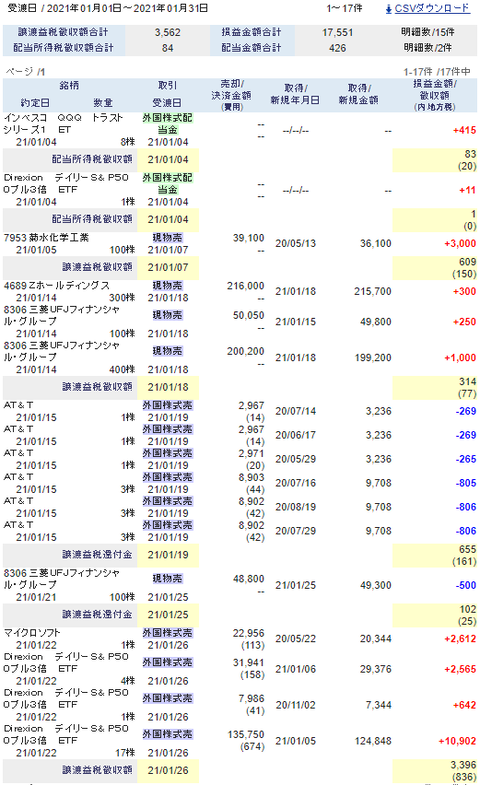The width and height of the screenshot is (480, 785).
Task: Select the sale amount 216,000
Action: (245, 286)
